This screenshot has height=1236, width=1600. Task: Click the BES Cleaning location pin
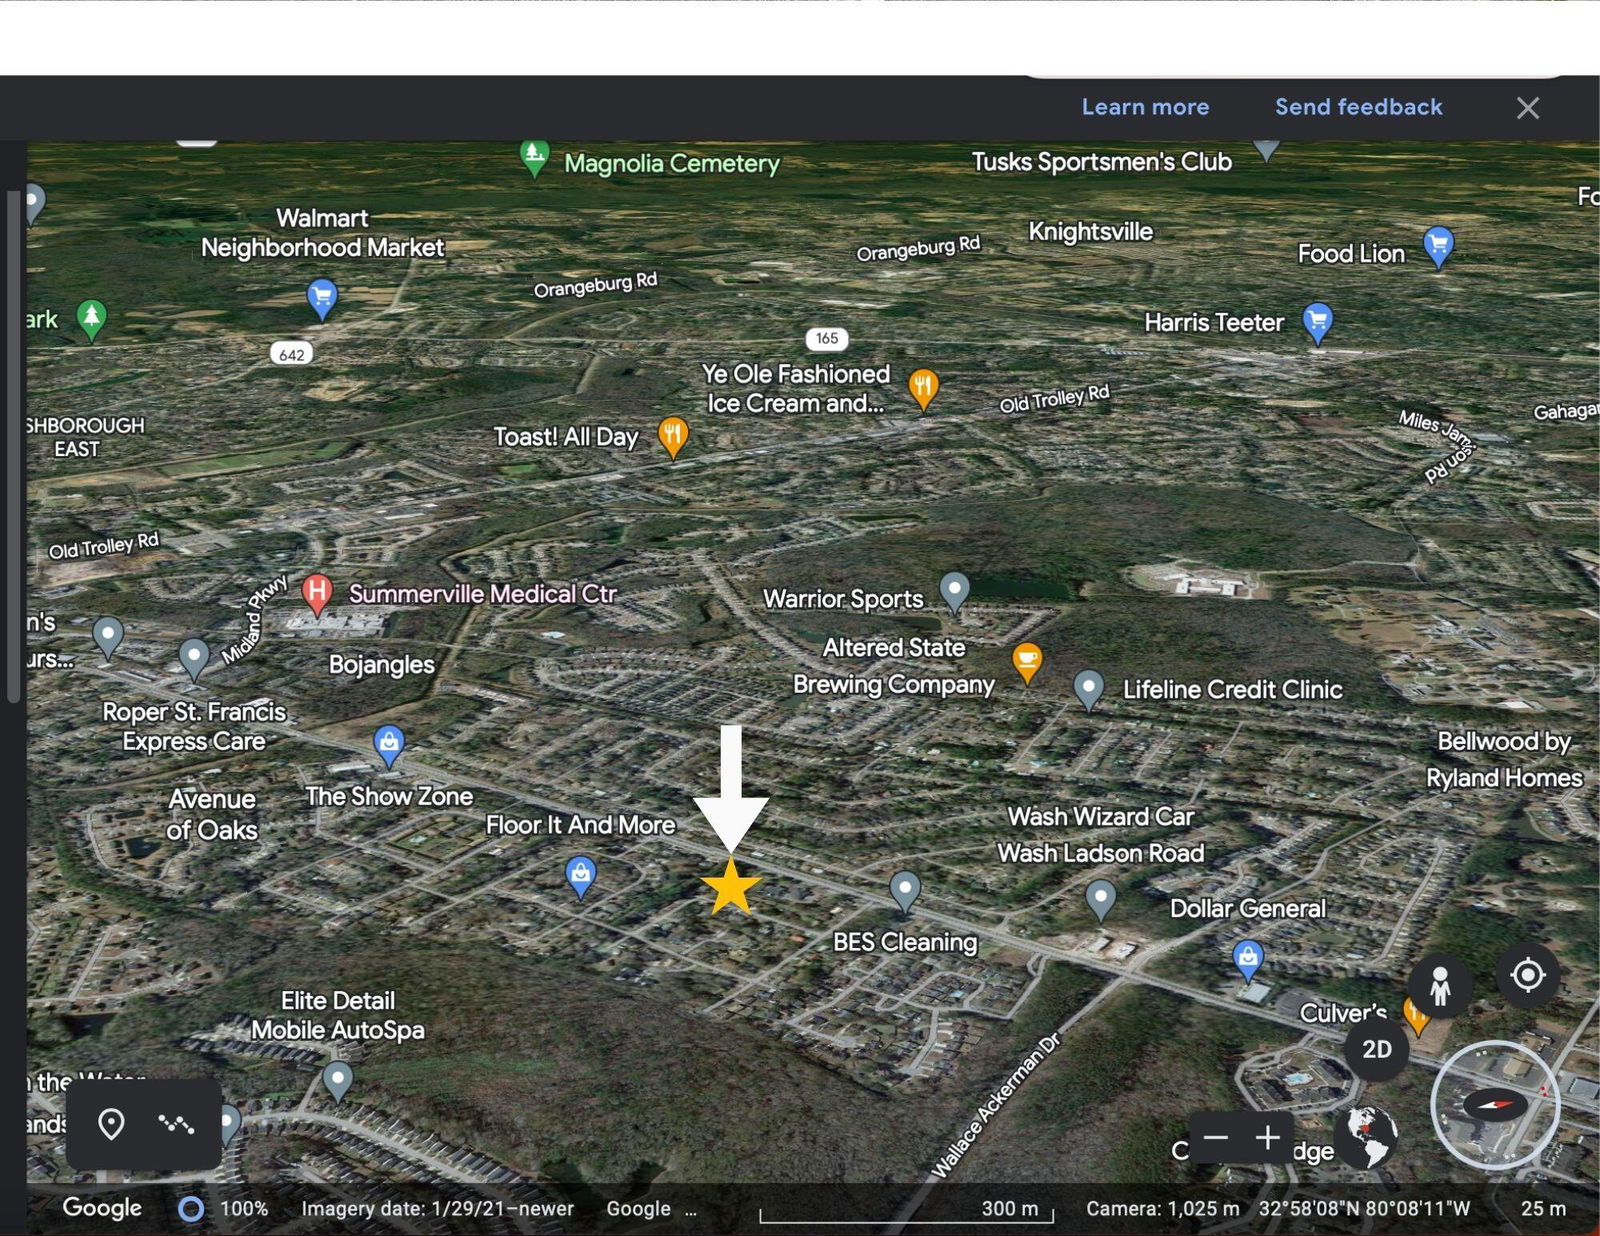point(905,892)
